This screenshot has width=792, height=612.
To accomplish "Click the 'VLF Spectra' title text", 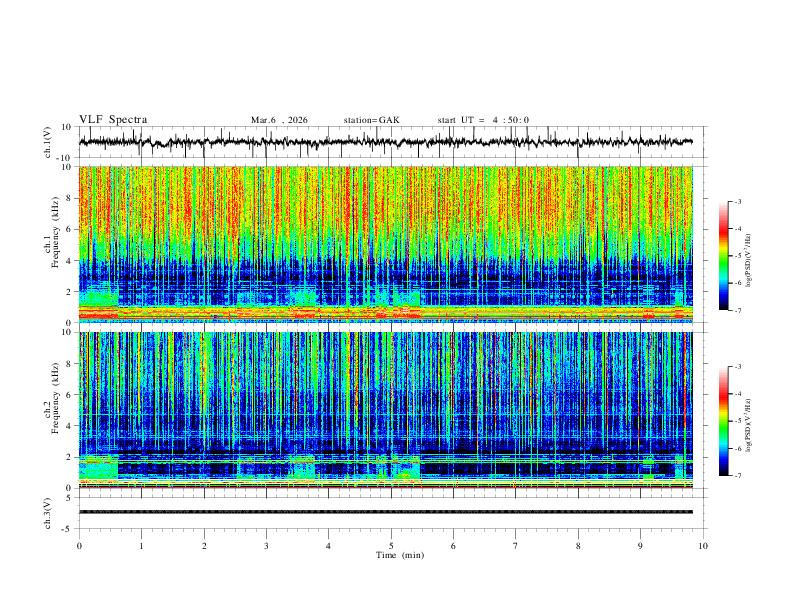I will pos(113,120).
